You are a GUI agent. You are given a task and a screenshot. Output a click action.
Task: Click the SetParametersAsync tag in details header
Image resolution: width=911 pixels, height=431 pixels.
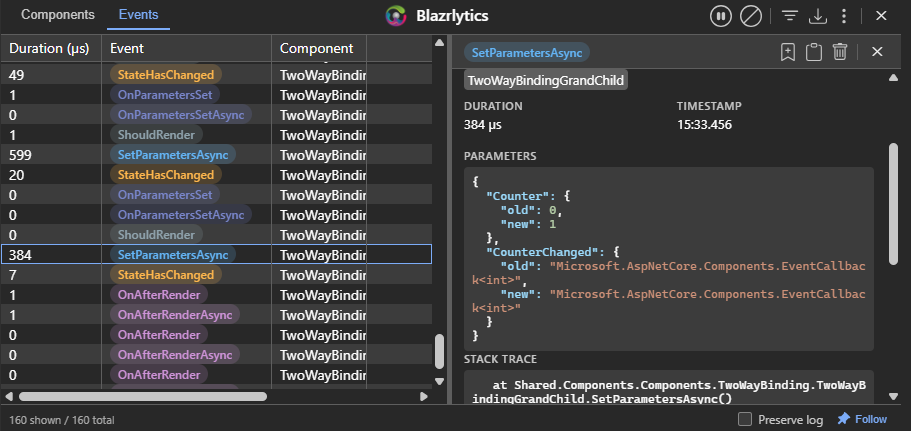tap(527, 53)
